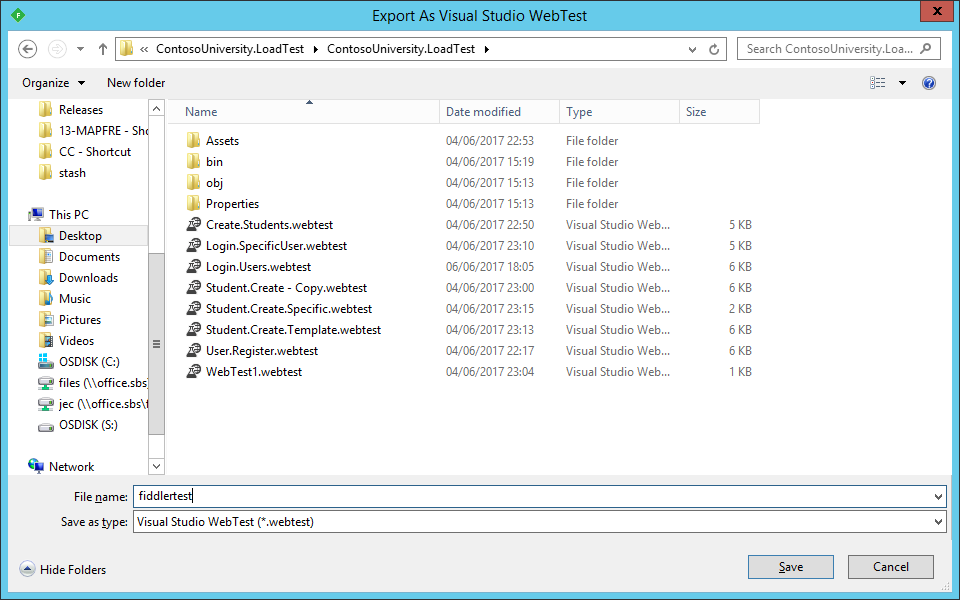Select This PC in navigation pane
This screenshot has width=960, height=600.
[x=59, y=215]
